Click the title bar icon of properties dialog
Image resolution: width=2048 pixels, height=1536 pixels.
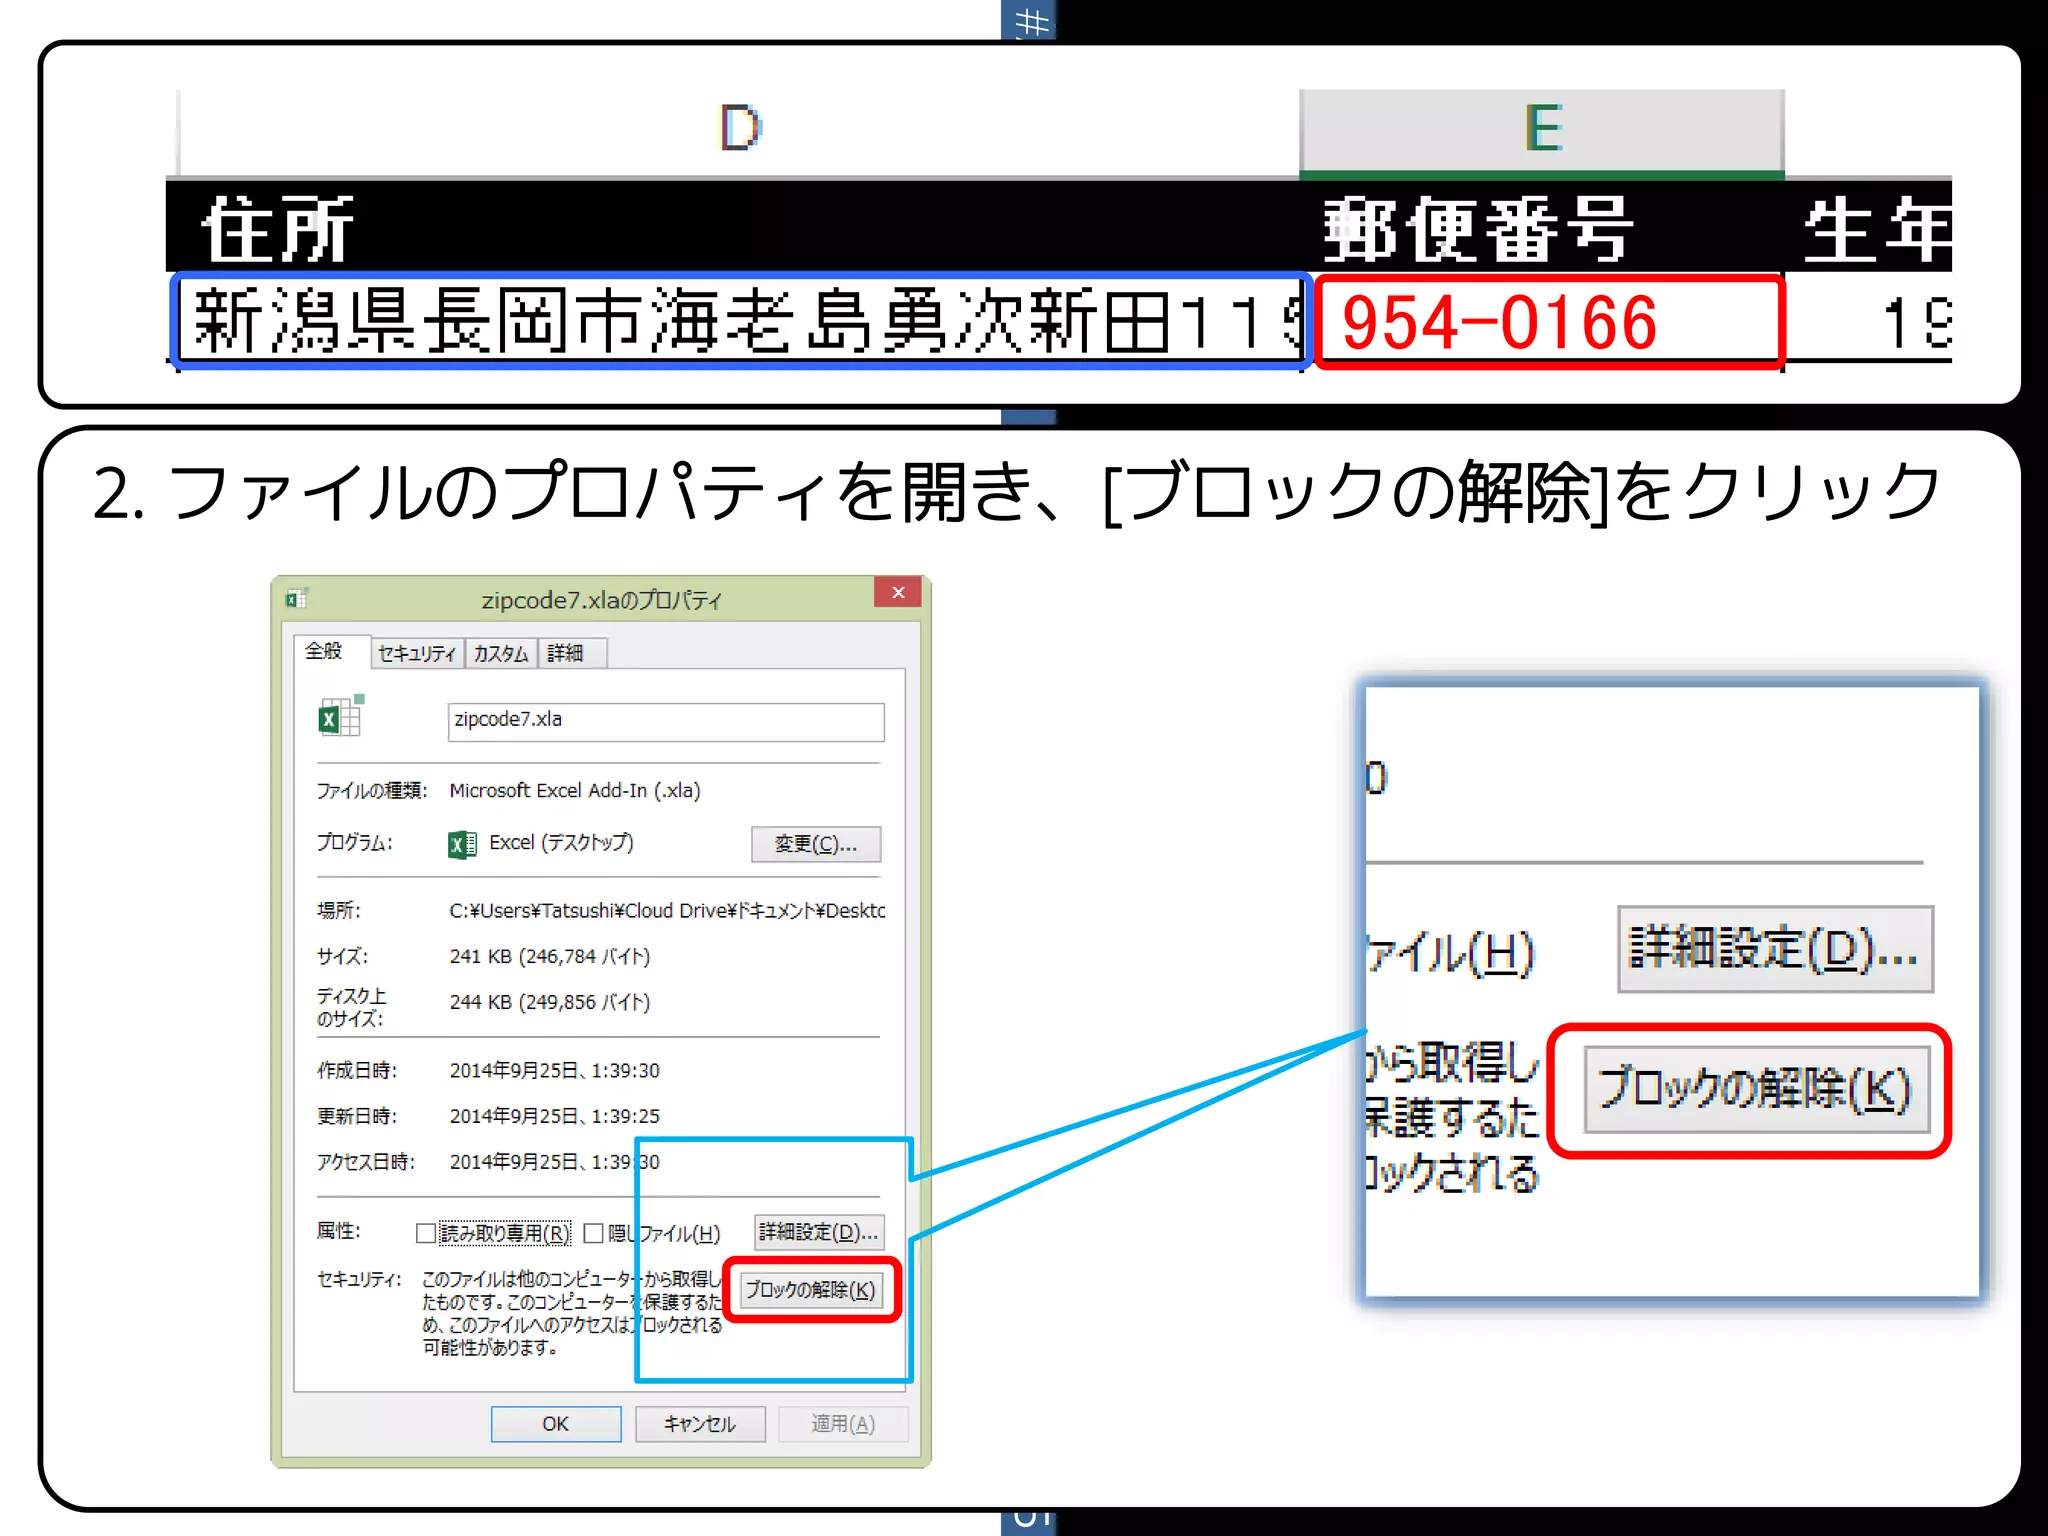pos(296,598)
